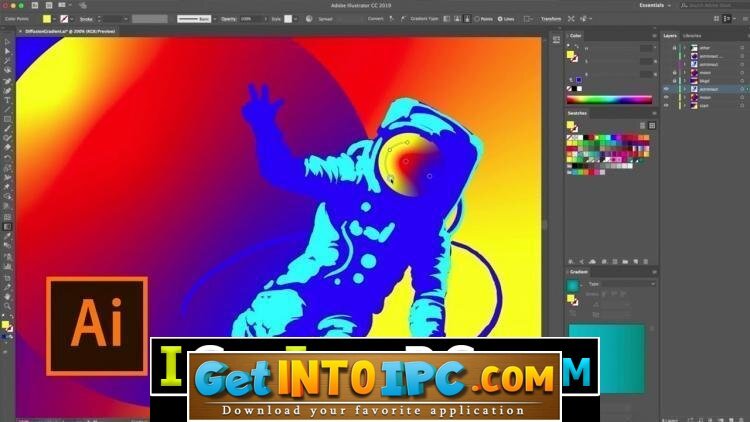This screenshot has height=422, width=750.
Task: Open the stroke weight dropdown
Action: tap(126, 19)
